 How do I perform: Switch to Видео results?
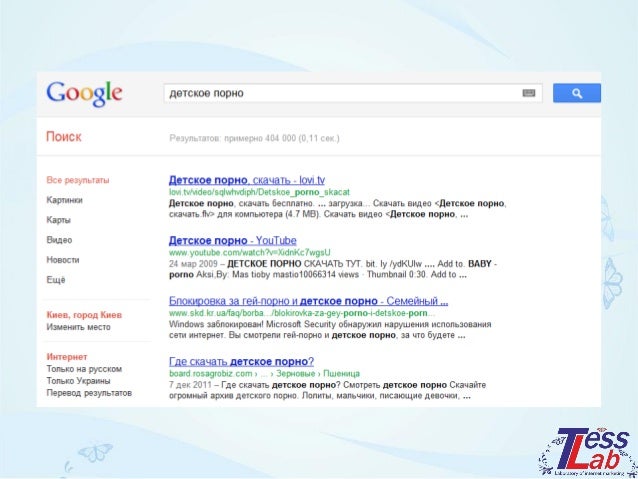tap(59, 240)
